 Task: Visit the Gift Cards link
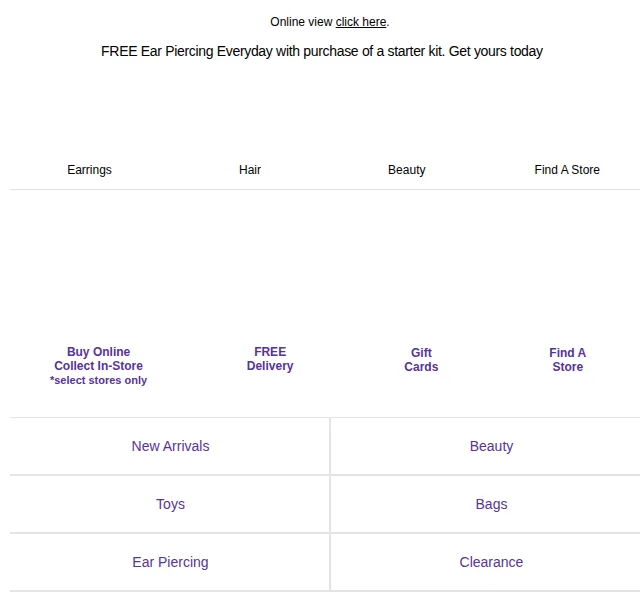click(421, 360)
